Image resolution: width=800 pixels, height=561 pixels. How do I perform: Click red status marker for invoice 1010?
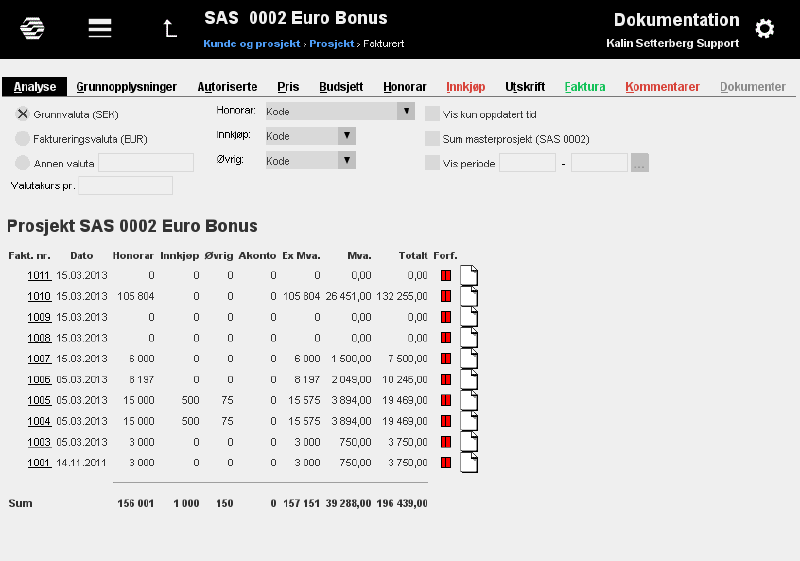click(446, 296)
